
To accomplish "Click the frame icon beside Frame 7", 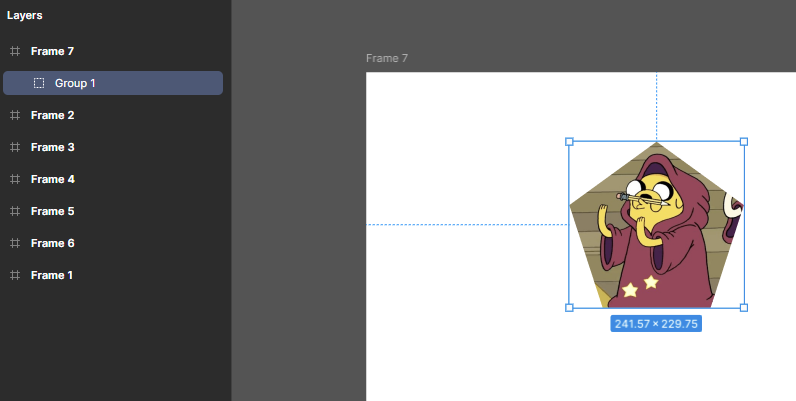I will click(x=15, y=51).
